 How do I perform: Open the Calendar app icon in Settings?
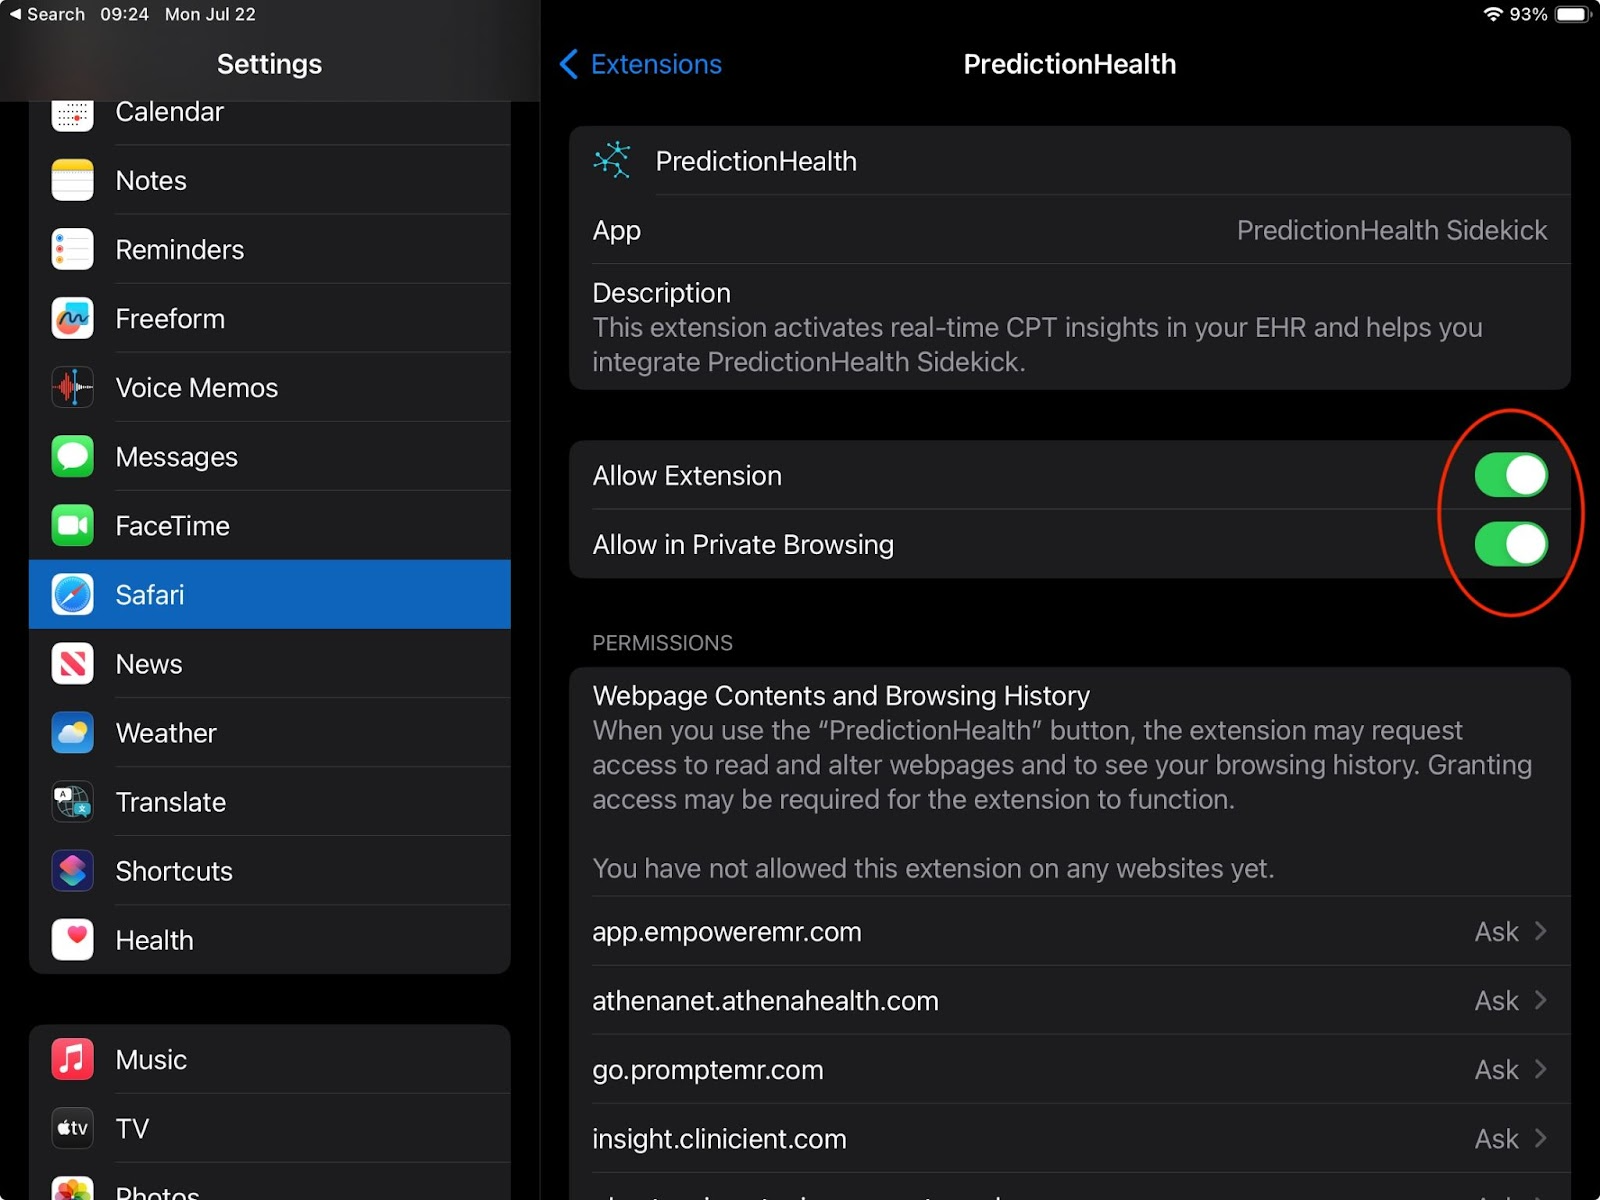(72, 116)
